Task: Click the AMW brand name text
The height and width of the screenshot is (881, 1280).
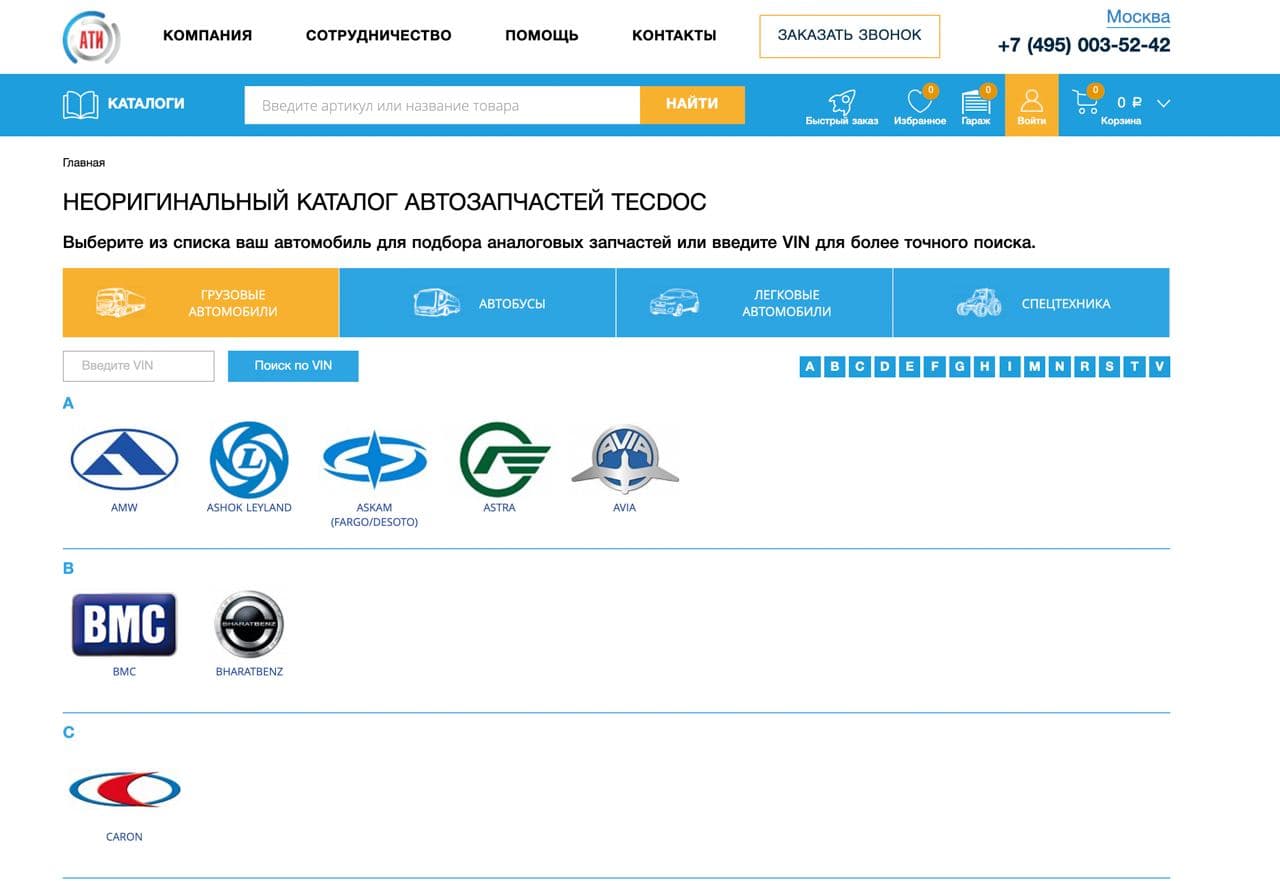Action: click(x=124, y=508)
